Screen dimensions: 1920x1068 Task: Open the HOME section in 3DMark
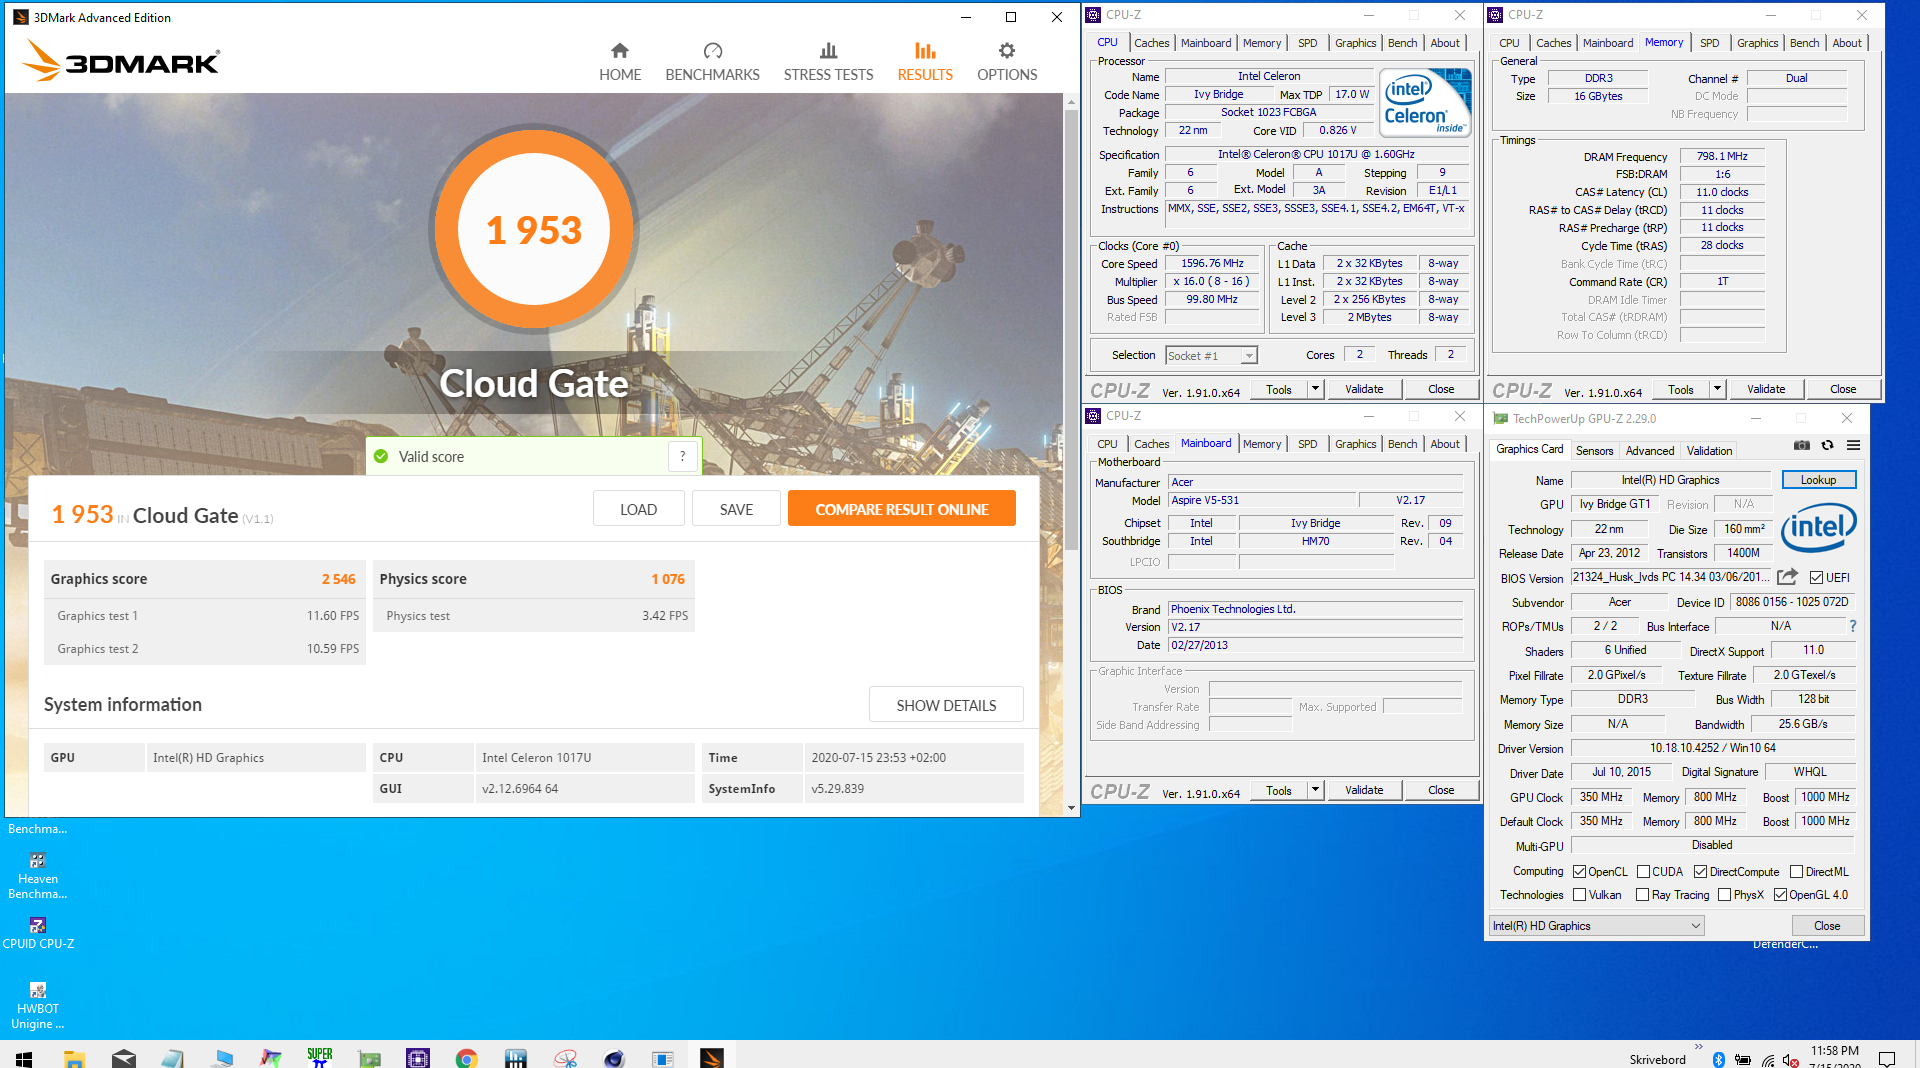[x=620, y=62]
